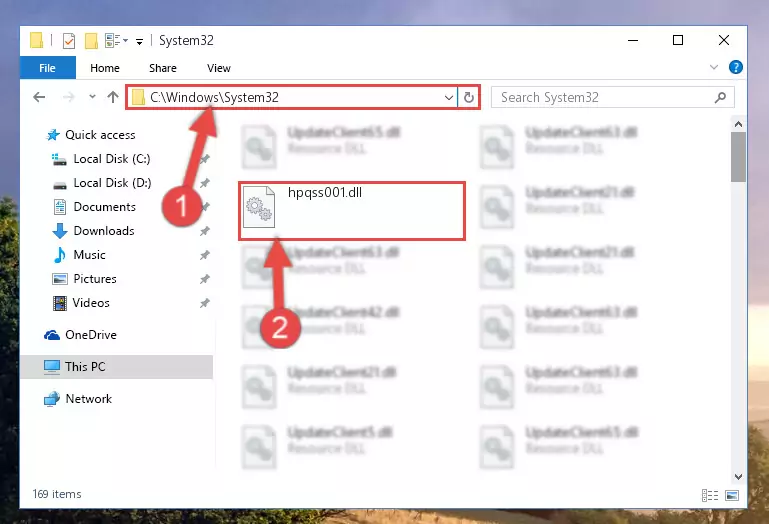Open Local Disk (C:) in the sidebar

(x=111, y=158)
